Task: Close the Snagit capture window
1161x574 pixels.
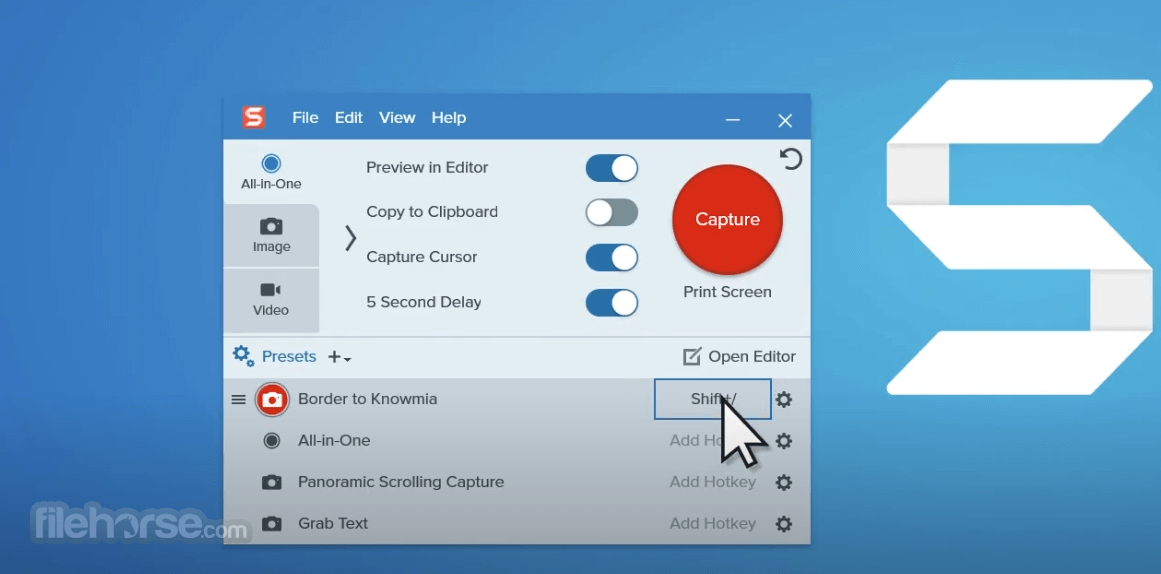Action: [x=785, y=120]
